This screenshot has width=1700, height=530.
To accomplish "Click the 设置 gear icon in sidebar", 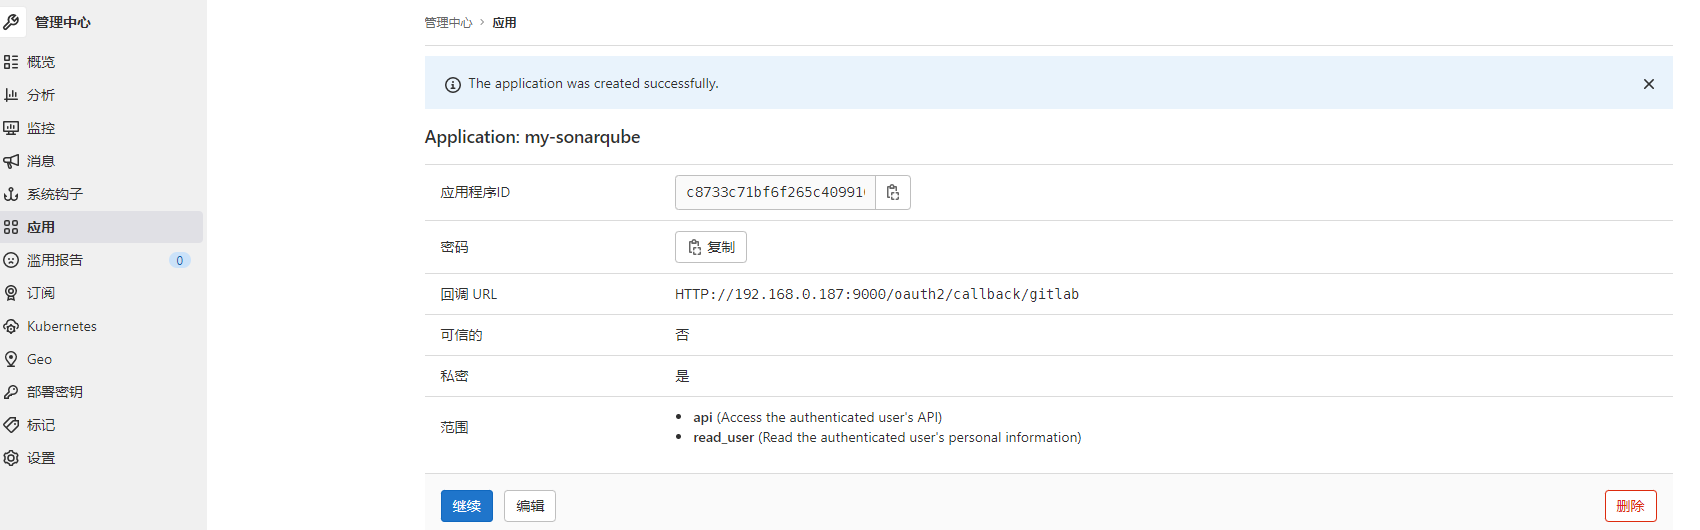I will point(11,458).
